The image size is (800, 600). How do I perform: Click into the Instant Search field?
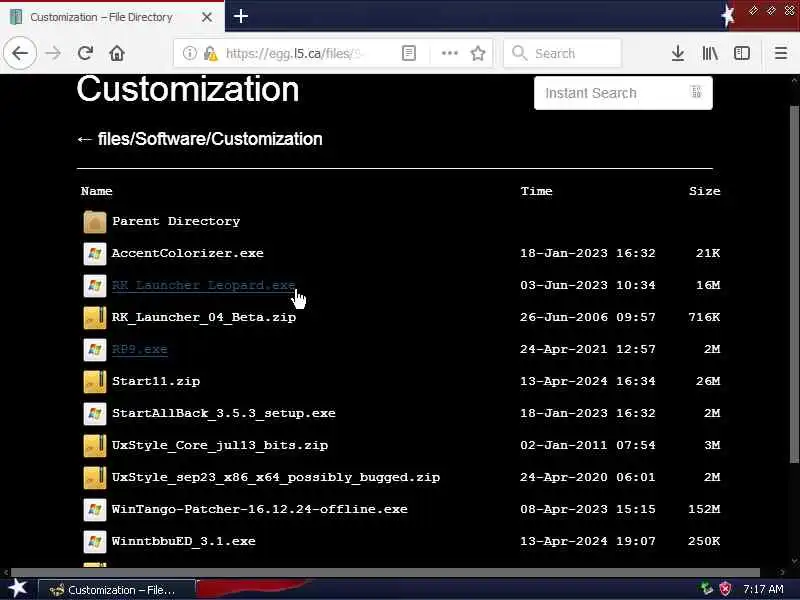click(623, 93)
